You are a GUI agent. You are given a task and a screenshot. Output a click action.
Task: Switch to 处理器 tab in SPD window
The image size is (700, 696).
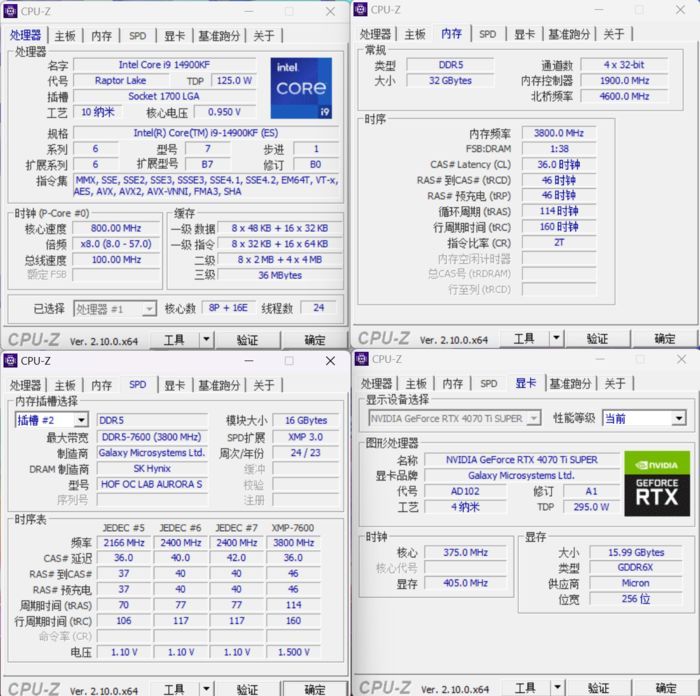[25, 385]
